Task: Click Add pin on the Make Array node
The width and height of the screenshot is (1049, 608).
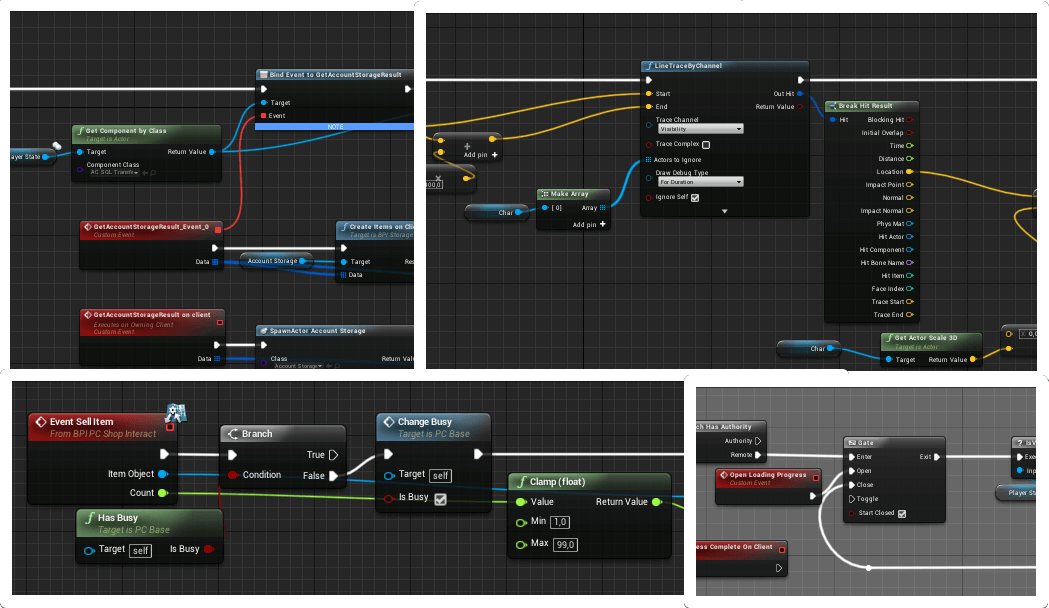Action: pos(589,225)
